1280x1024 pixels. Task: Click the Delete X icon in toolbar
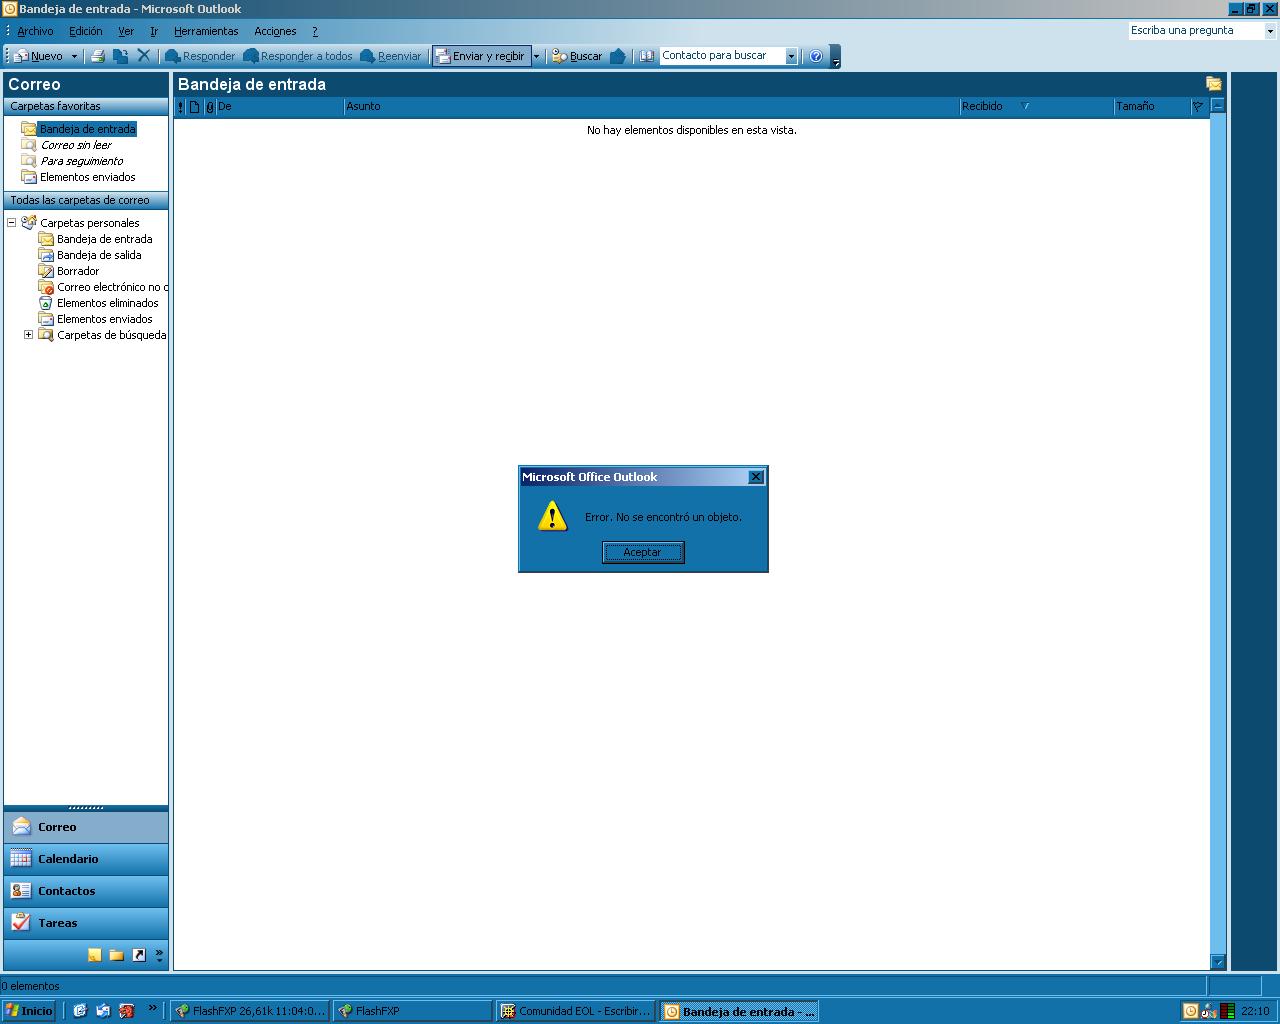[x=144, y=56]
